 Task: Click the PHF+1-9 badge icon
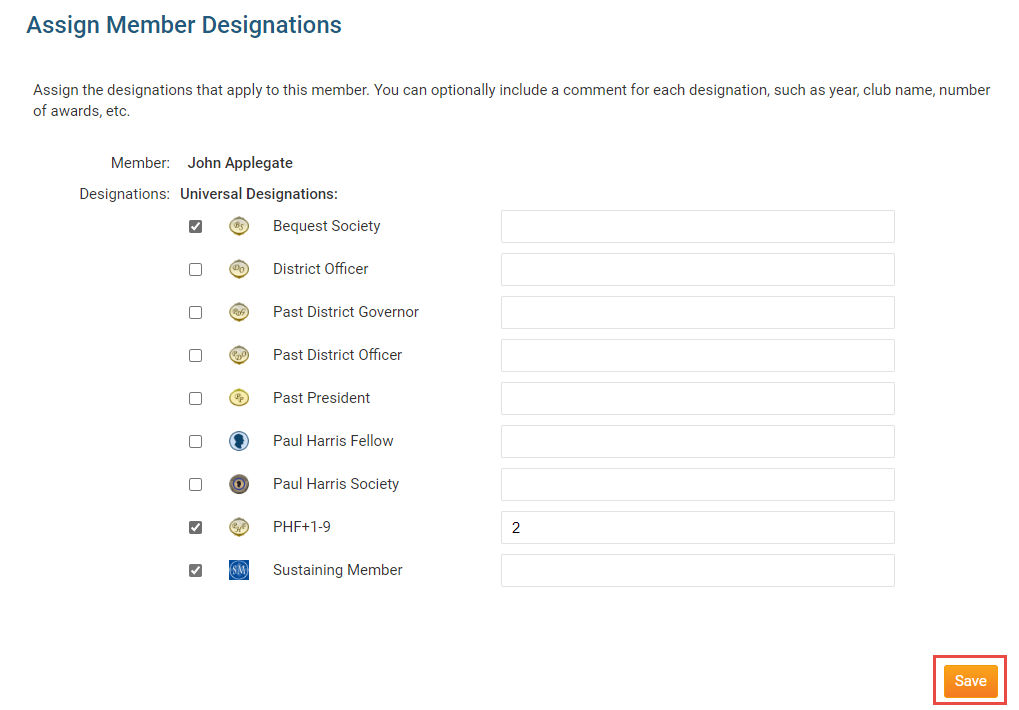238,527
